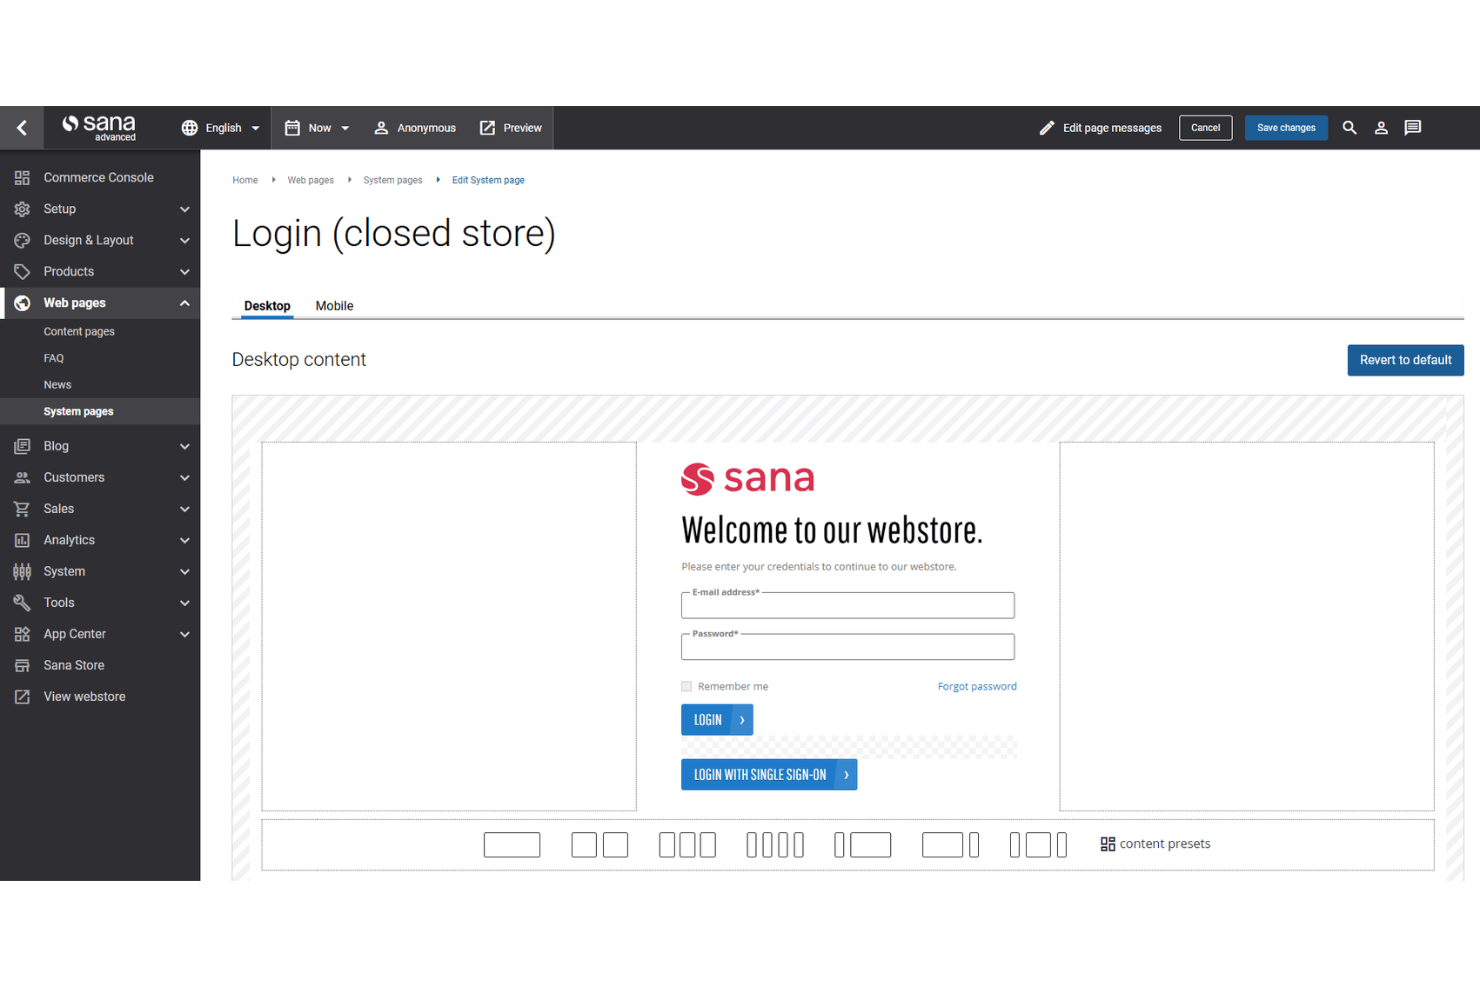Collapse the Web pages section chevron
This screenshot has height=987, width=1480.
coord(185,303)
